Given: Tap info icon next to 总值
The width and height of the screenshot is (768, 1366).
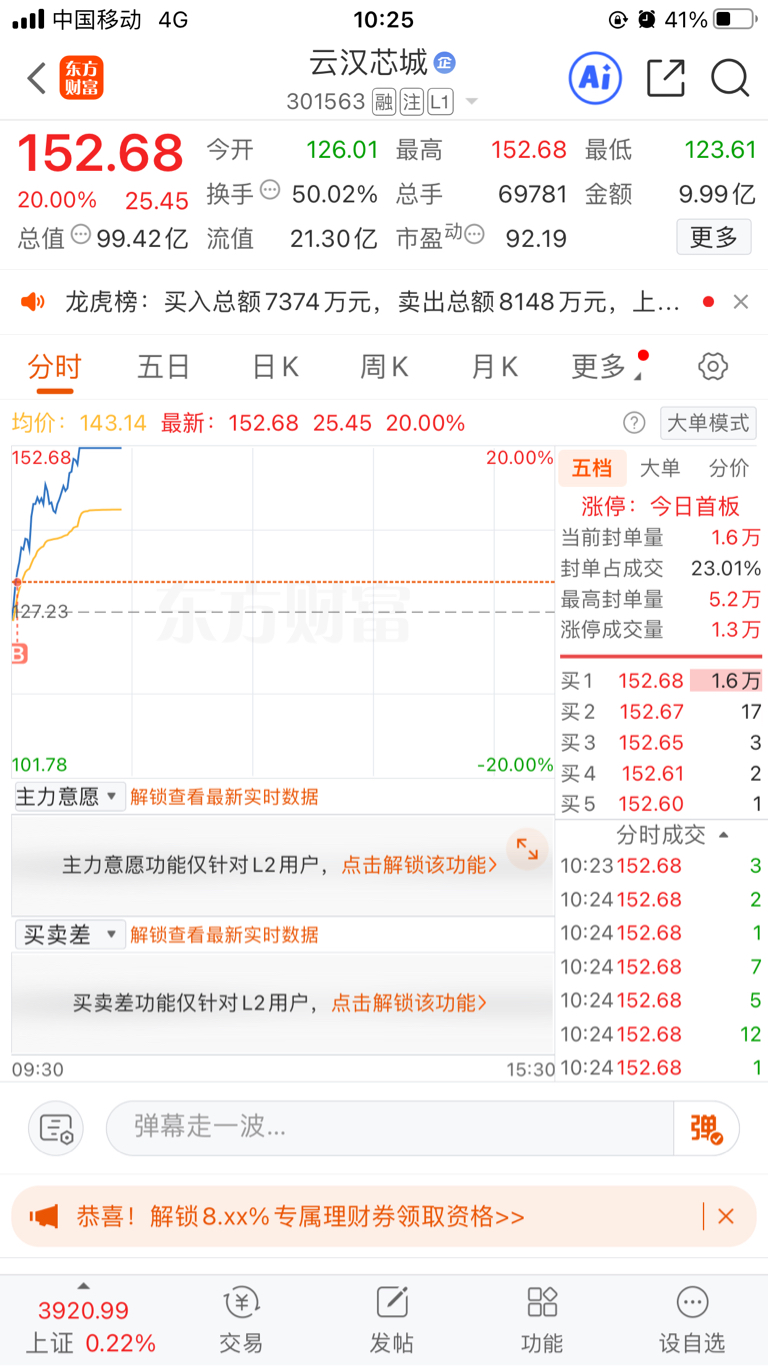Looking at the screenshot, I should click(81, 235).
